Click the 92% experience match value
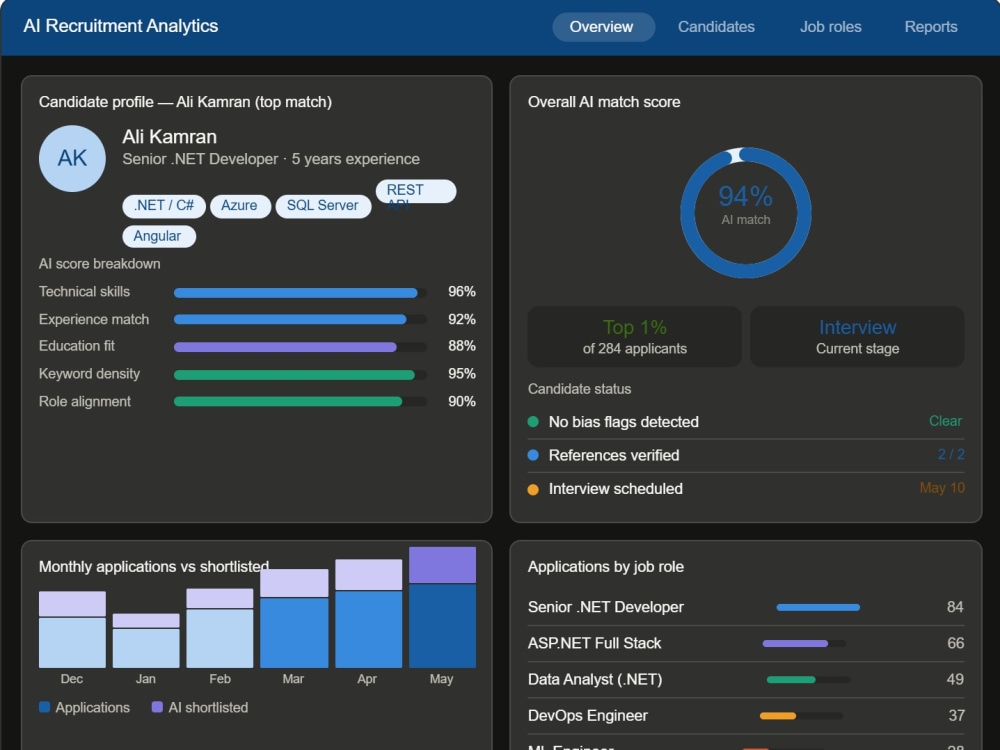 click(x=462, y=319)
